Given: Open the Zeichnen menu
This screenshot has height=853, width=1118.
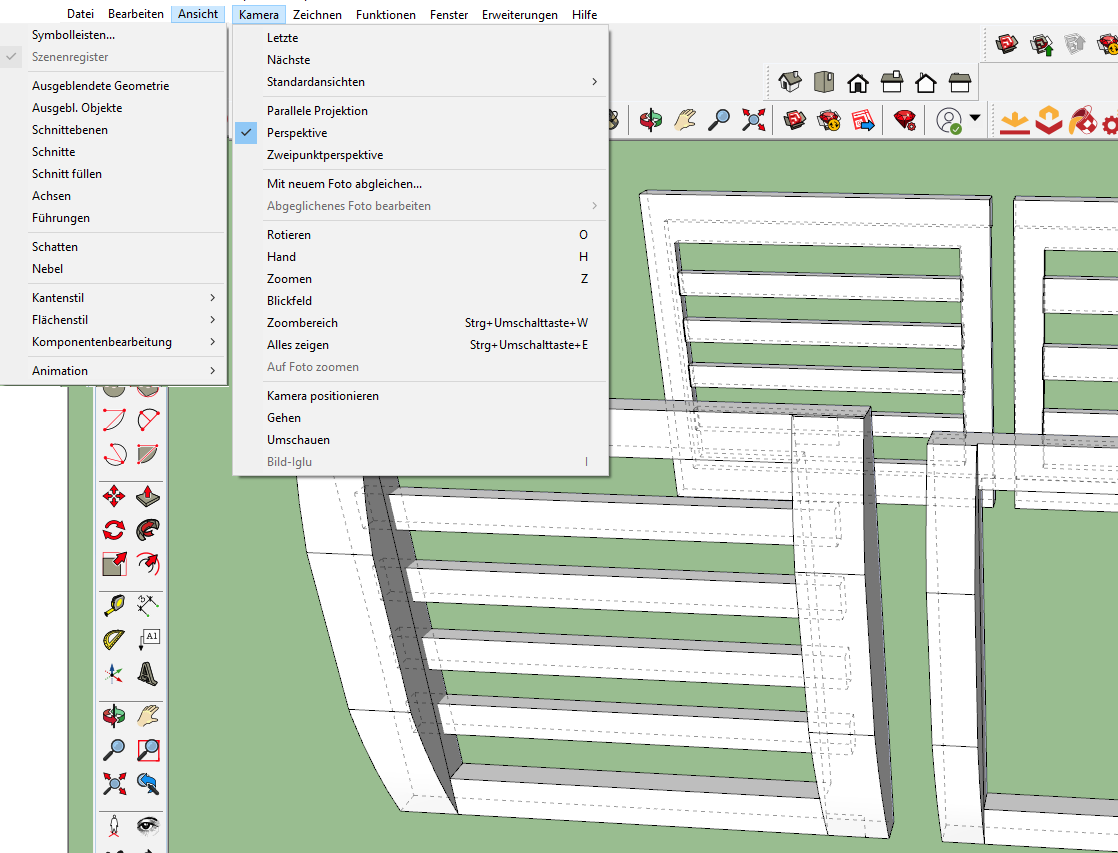Looking at the screenshot, I should coord(317,15).
